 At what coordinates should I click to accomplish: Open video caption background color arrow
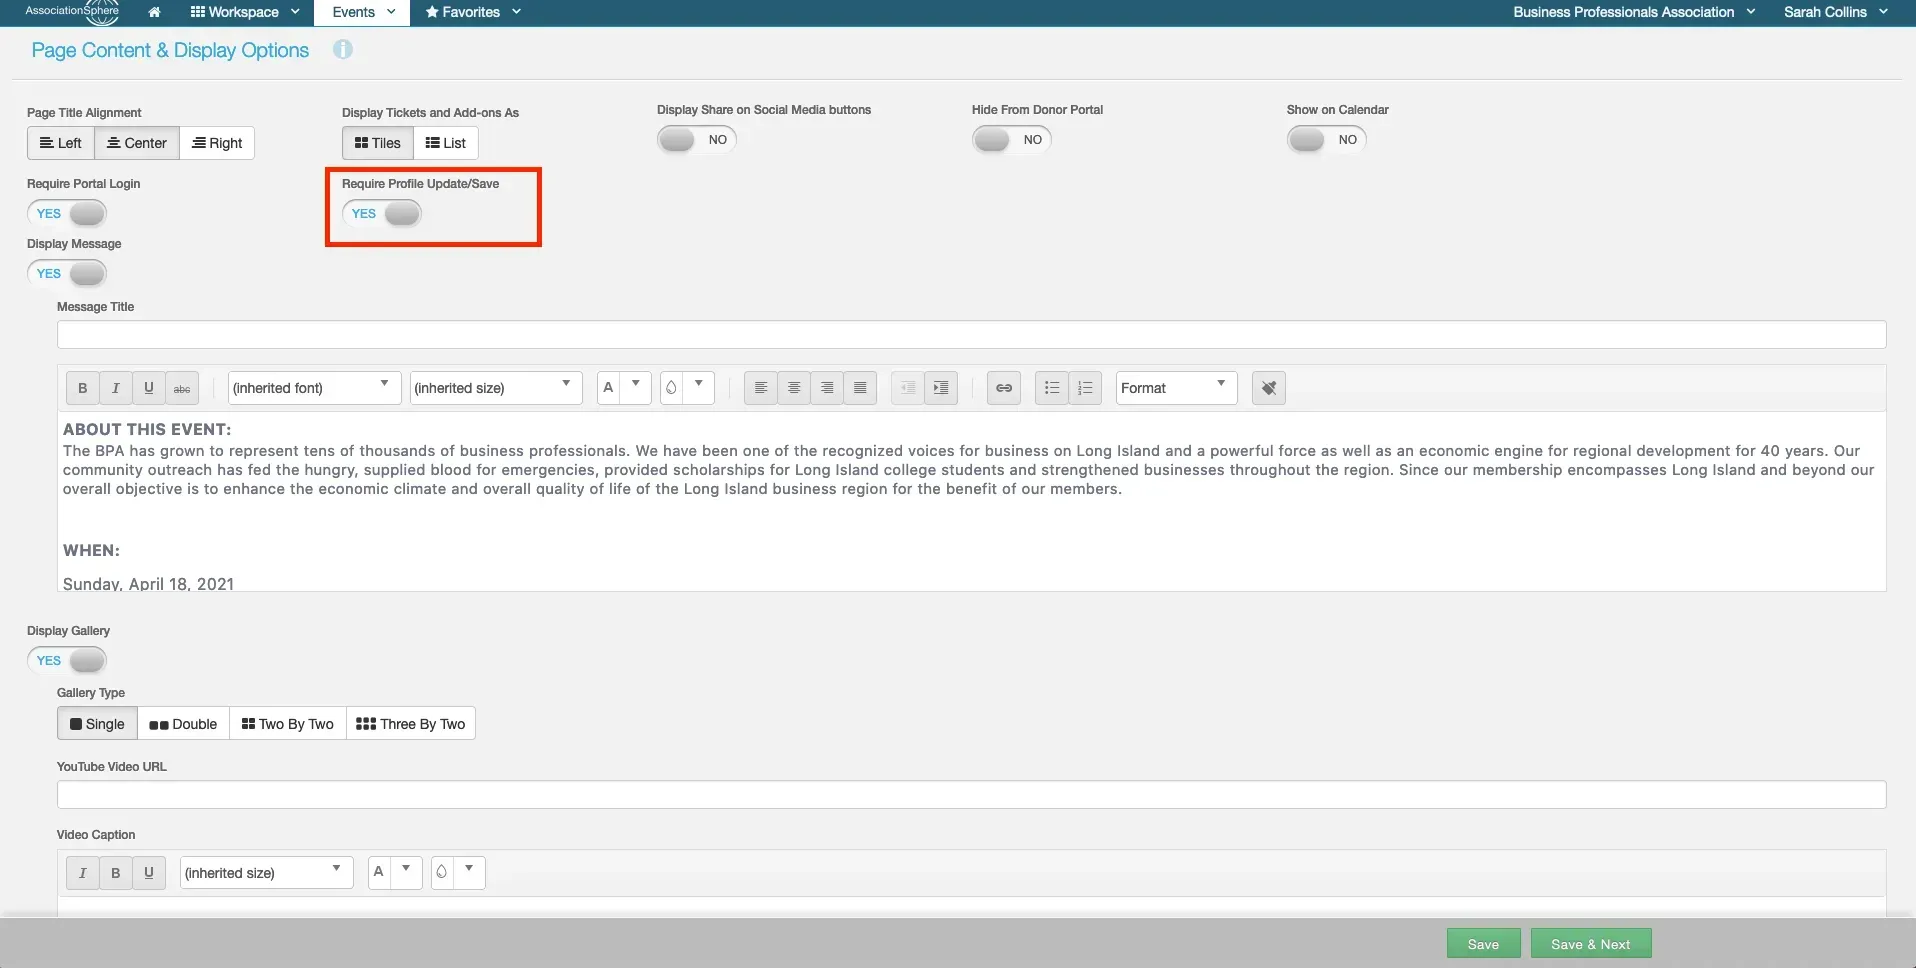[x=470, y=871]
